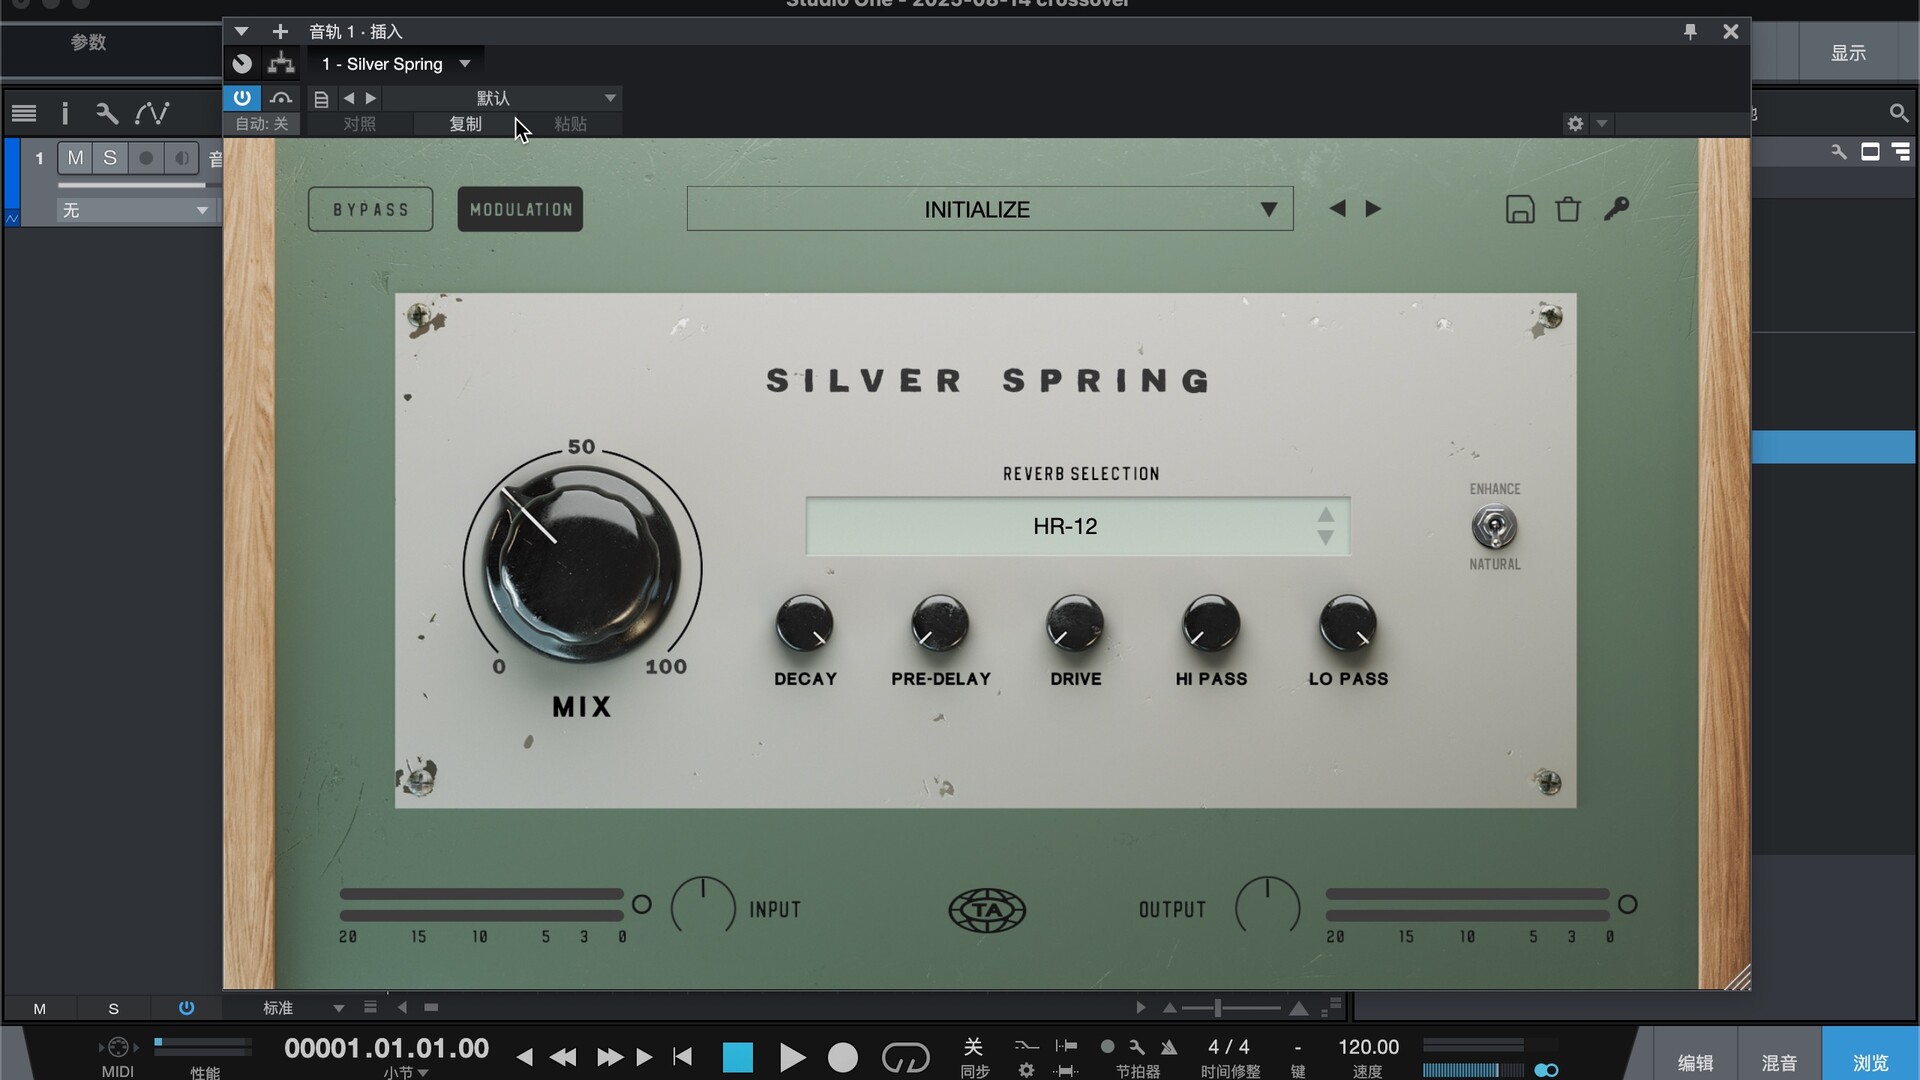Open the track 1 无 input dropdown
Screen dimensions: 1920x1080
[x=135, y=210]
